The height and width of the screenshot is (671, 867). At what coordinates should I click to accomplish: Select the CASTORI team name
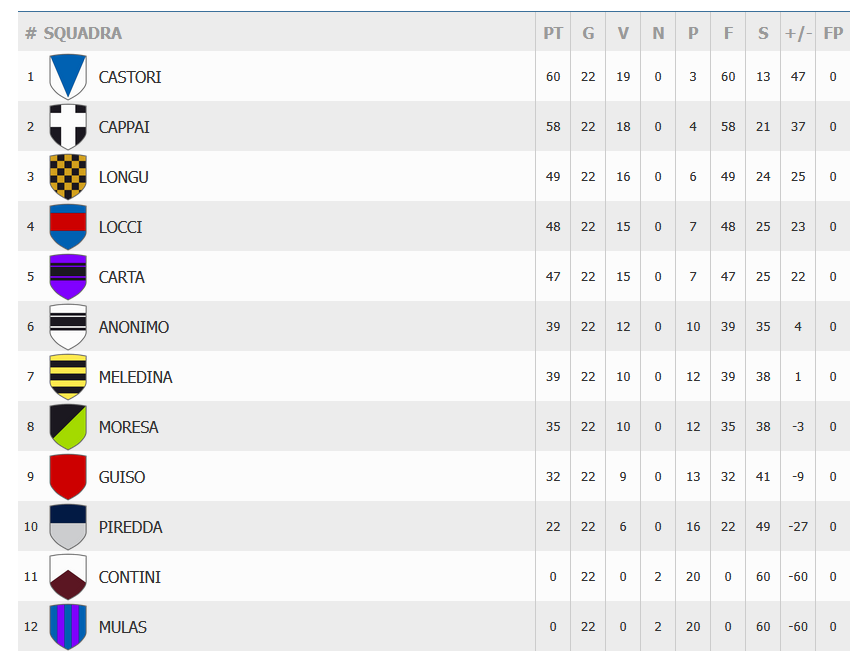130,77
